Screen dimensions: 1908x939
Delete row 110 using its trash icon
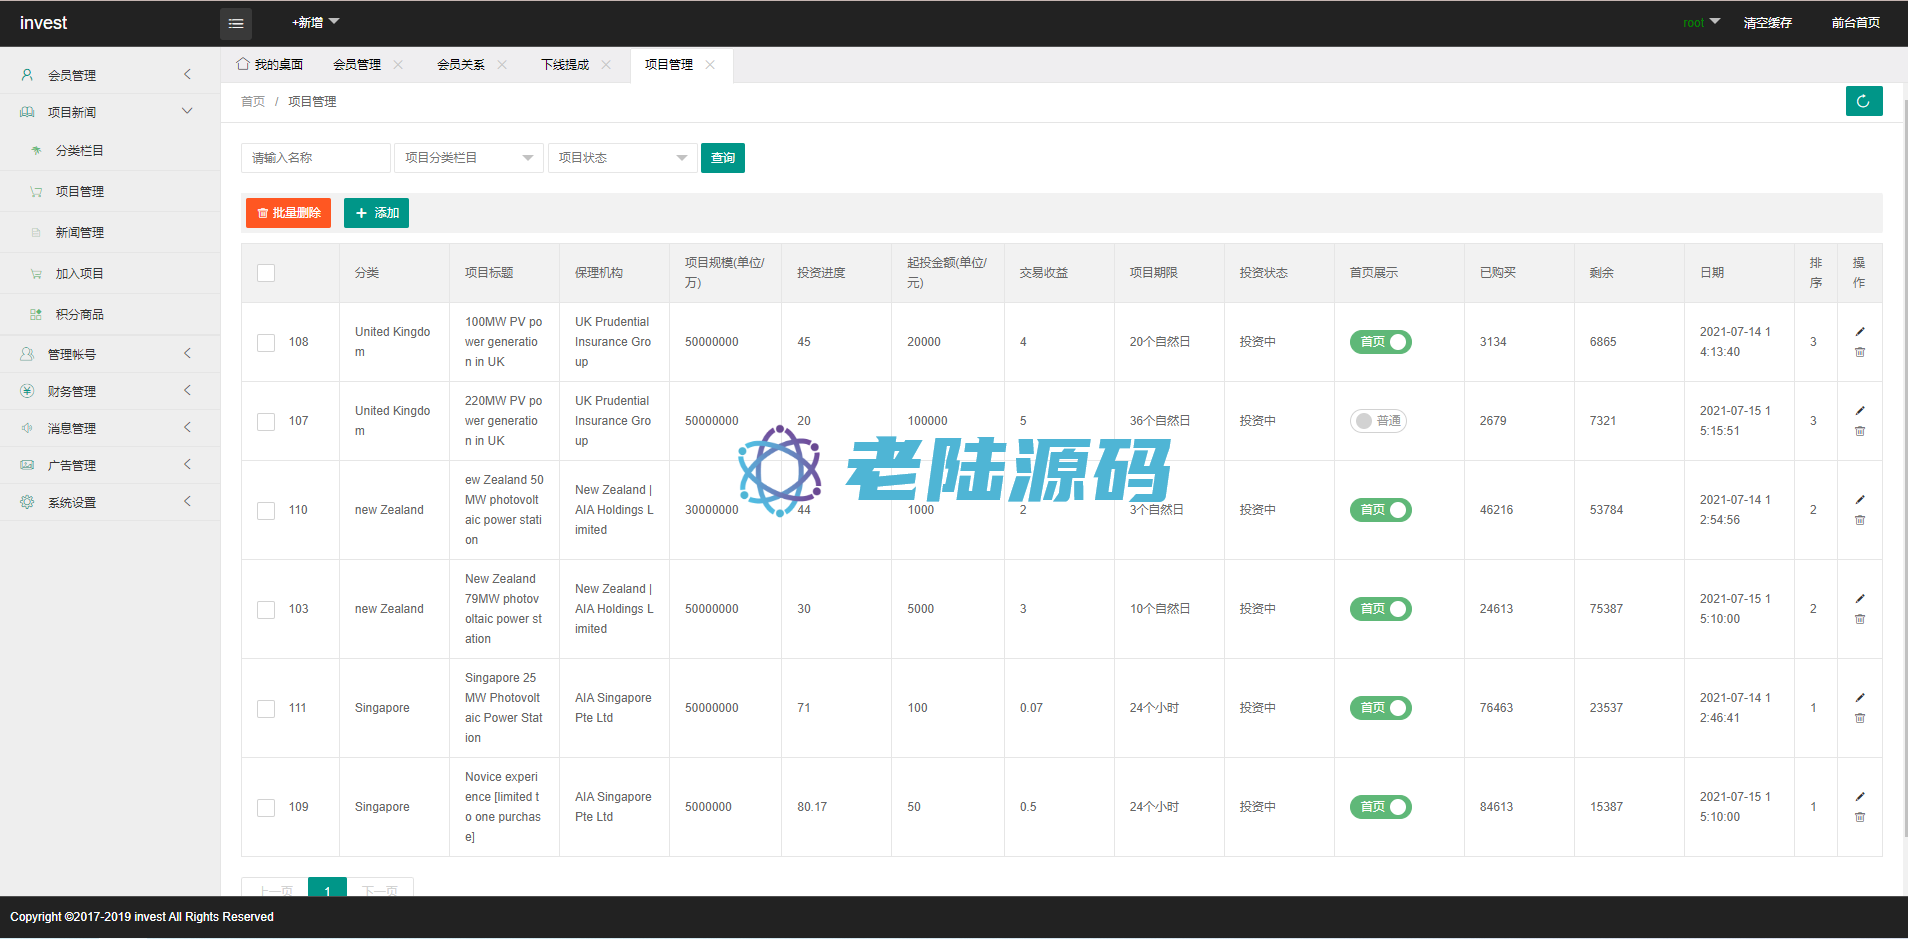coord(1860,520)
